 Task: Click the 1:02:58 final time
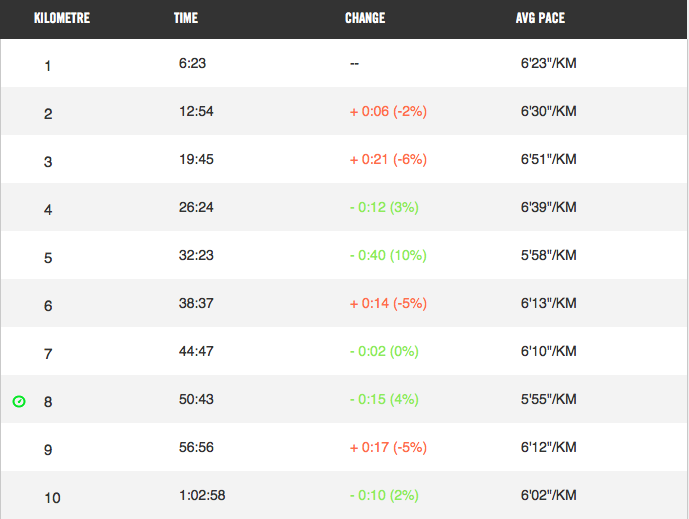202,496
